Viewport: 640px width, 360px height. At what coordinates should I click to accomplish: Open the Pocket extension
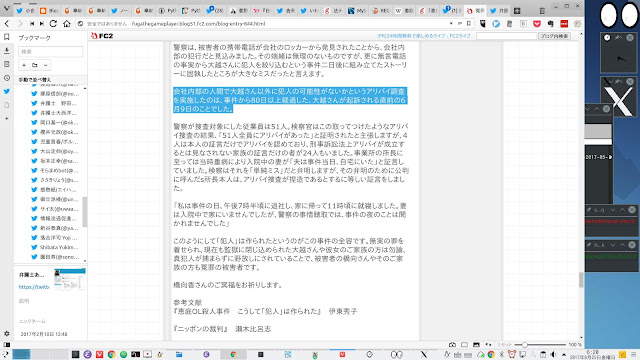537,24
